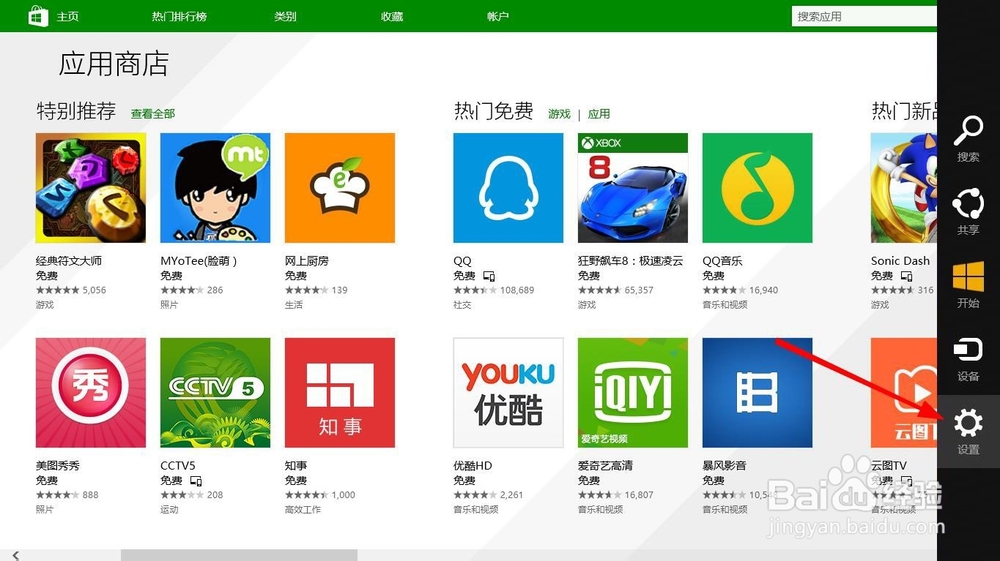Screen dimensions: 1000x561
Task: Click the 特别推荐 heading
Action: point(76,111)
